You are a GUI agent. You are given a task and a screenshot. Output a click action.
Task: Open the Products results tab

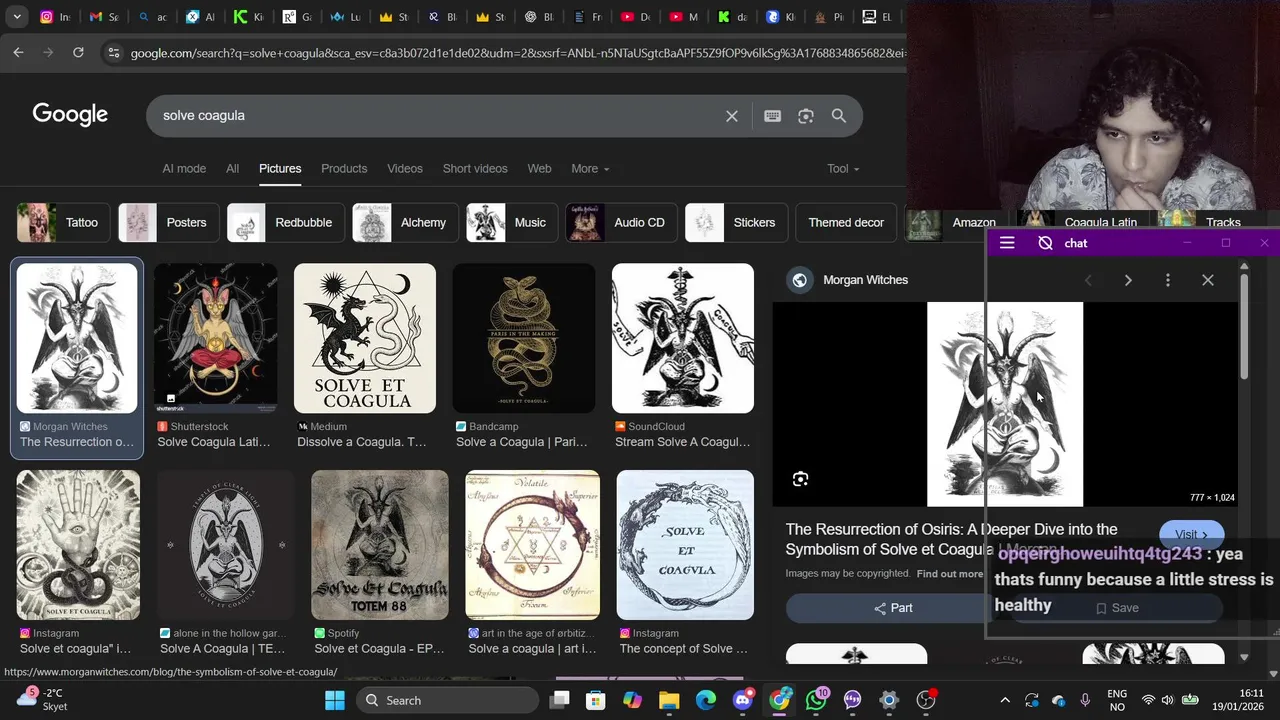pyautogui.click(x=344, y=168)
